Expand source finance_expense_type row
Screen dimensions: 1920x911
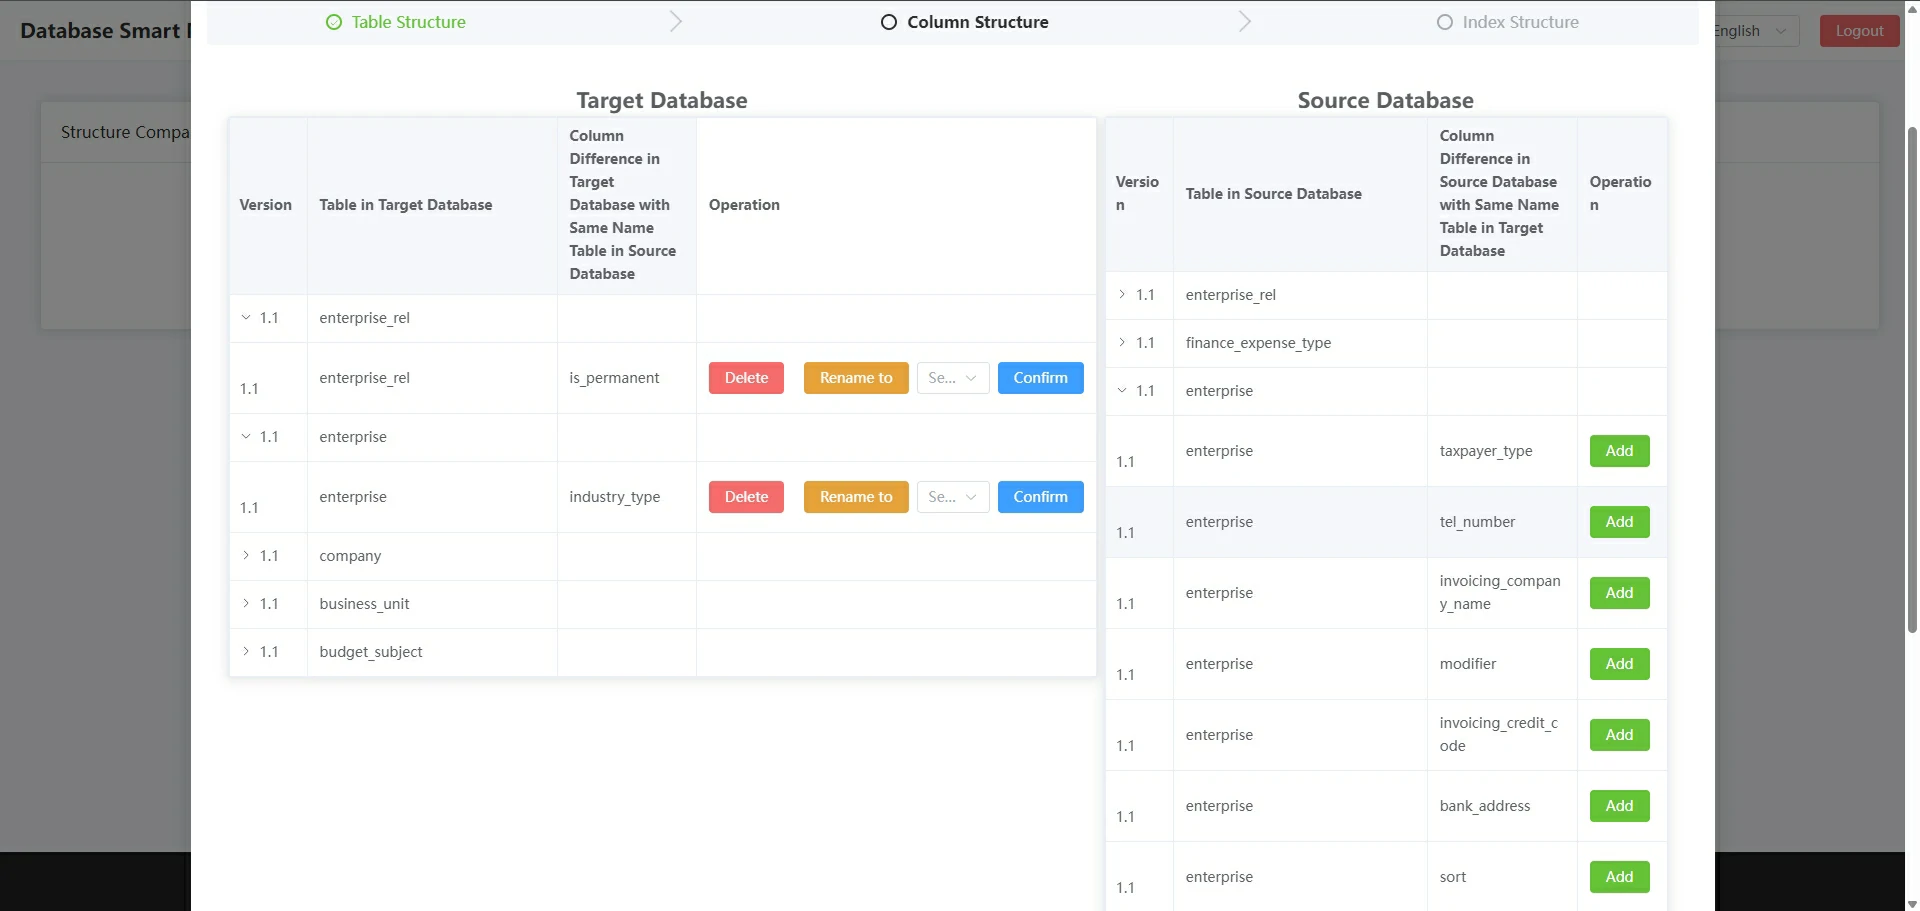(x=1122, y=343)
